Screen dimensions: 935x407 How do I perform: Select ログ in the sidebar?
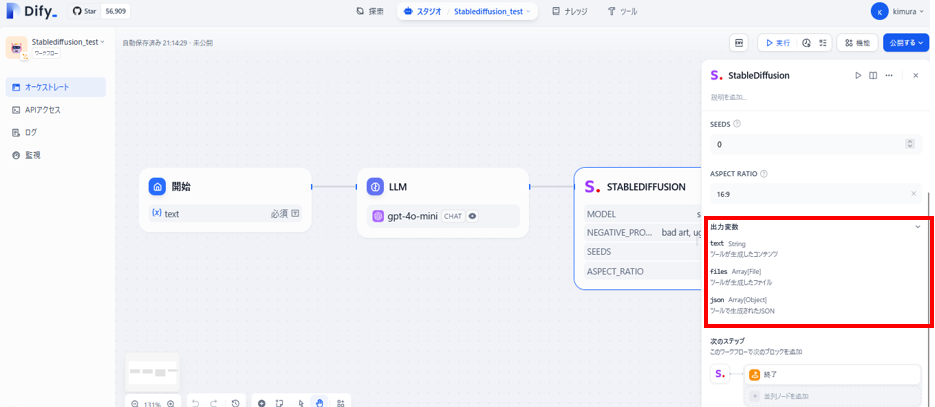coord(56,132)
